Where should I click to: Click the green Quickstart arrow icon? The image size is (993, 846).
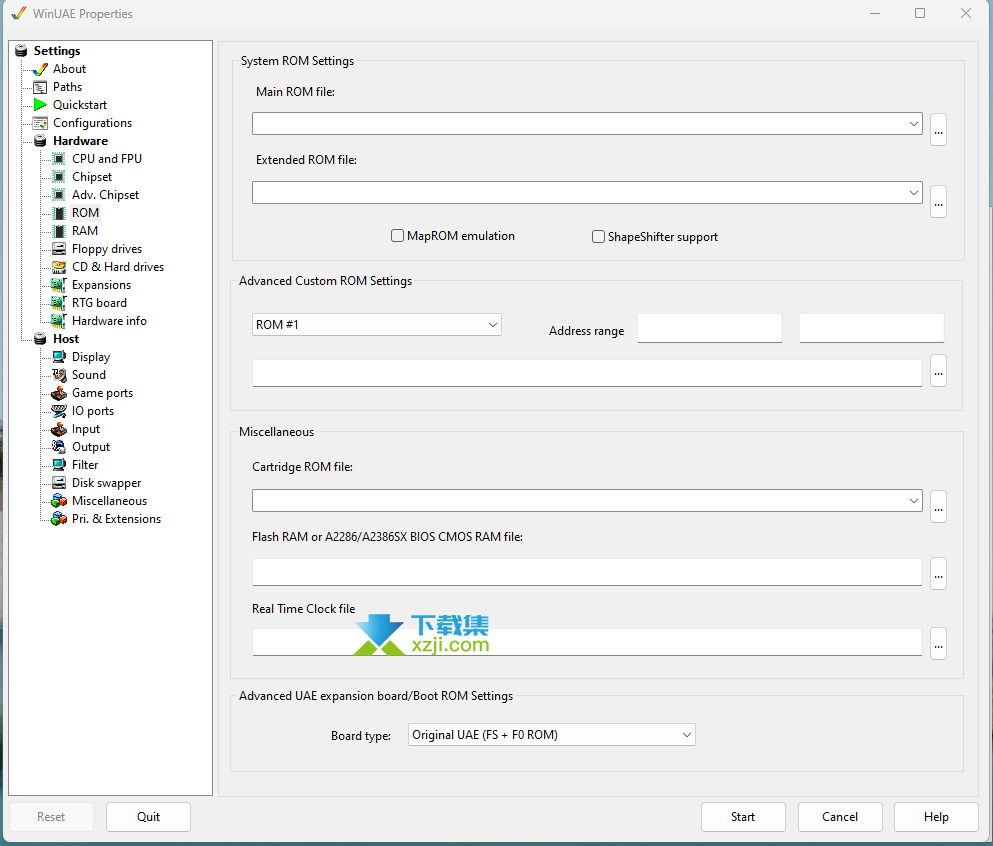click(x=40, y=105)
